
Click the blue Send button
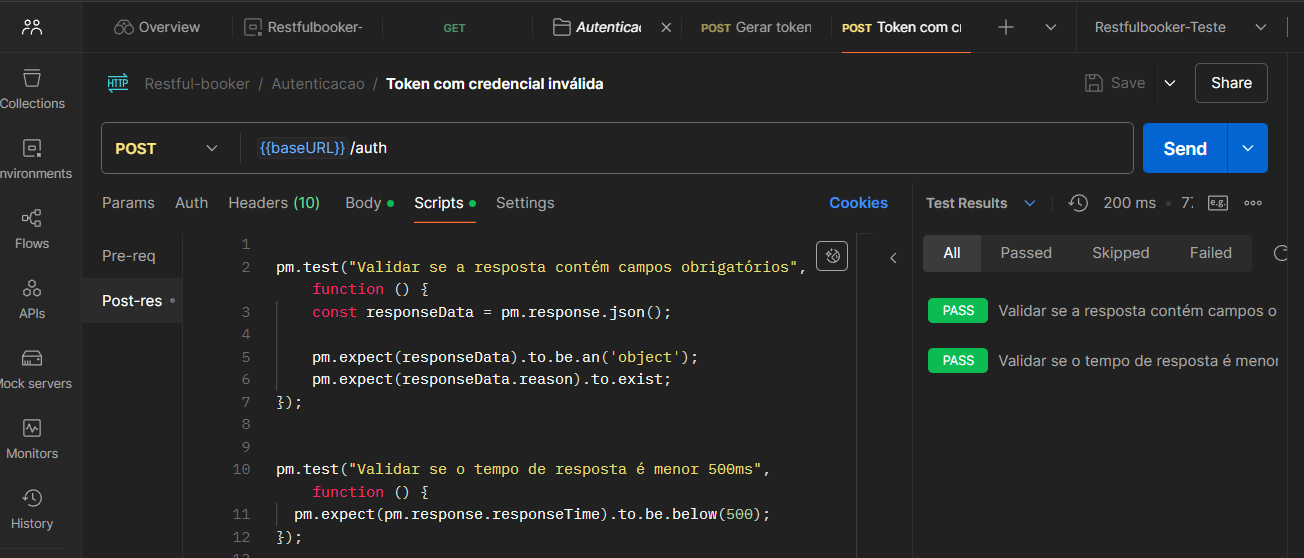(1185, 148)
